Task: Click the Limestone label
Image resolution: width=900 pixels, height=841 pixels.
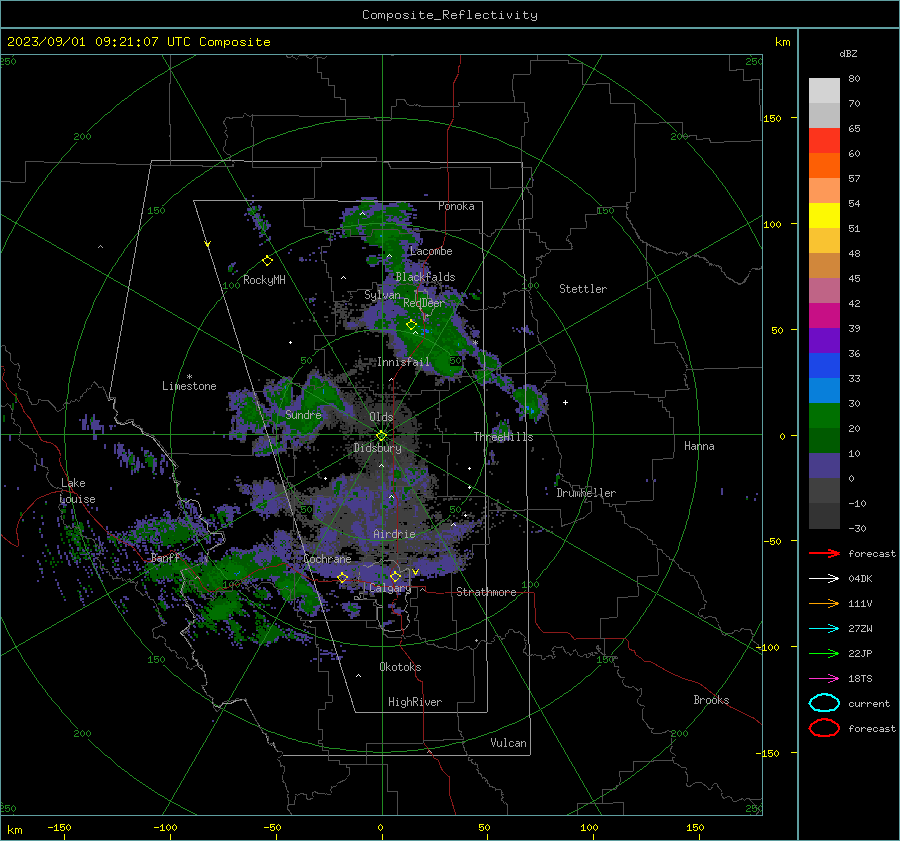Action: pos(189,386)
